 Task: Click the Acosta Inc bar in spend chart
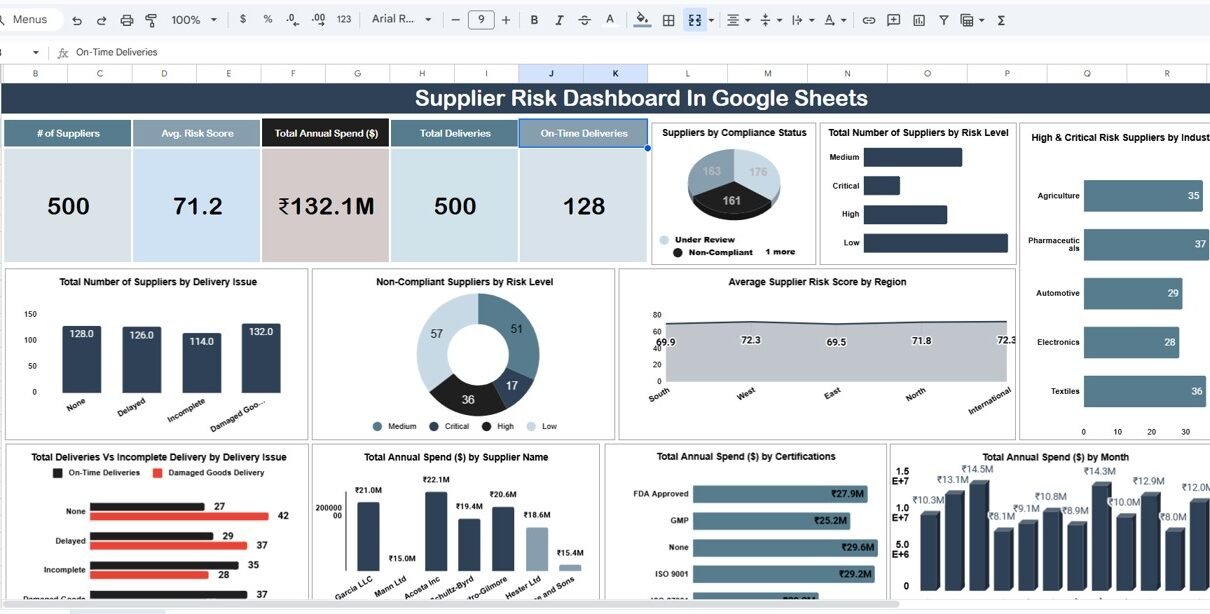tap(436, 531)
